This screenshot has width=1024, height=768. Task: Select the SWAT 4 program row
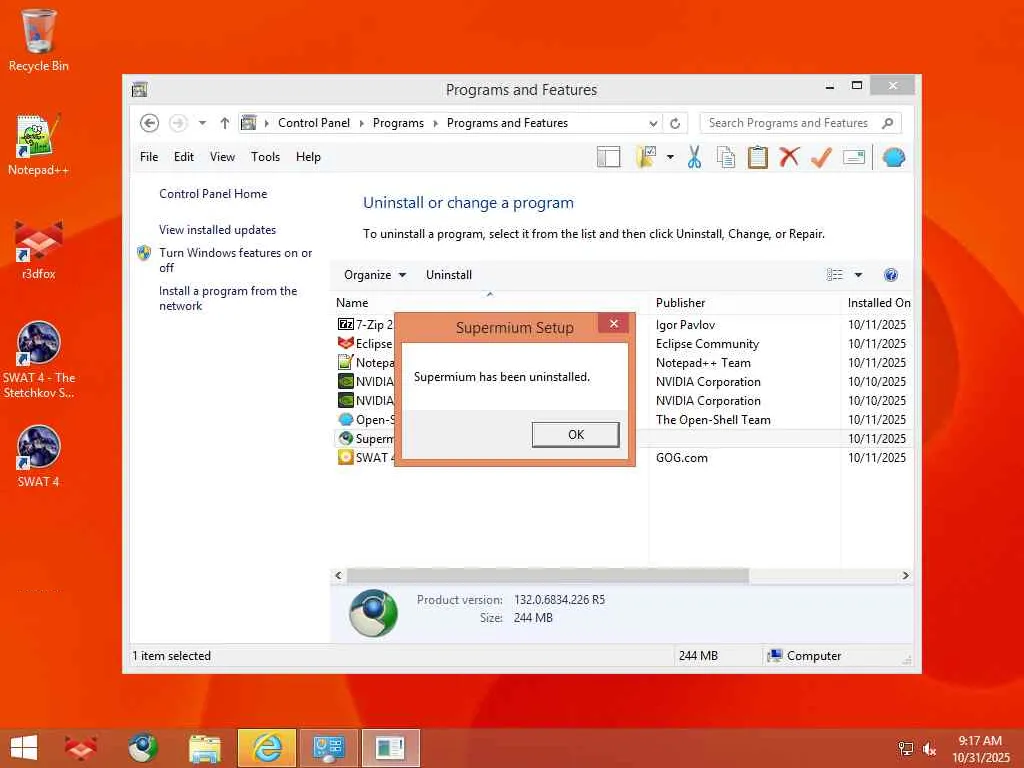pyautogui.click(x=364, y=458)
